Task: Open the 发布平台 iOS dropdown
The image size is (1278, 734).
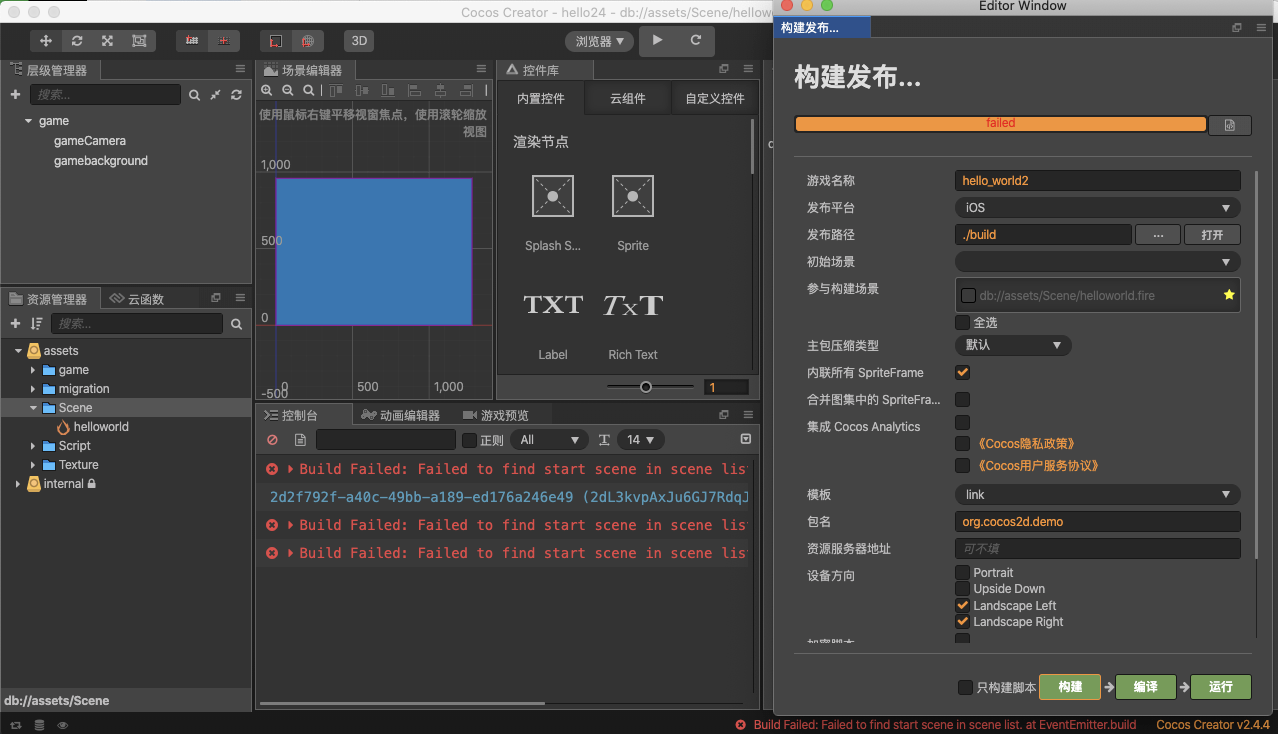Action: click(1097, 208)
